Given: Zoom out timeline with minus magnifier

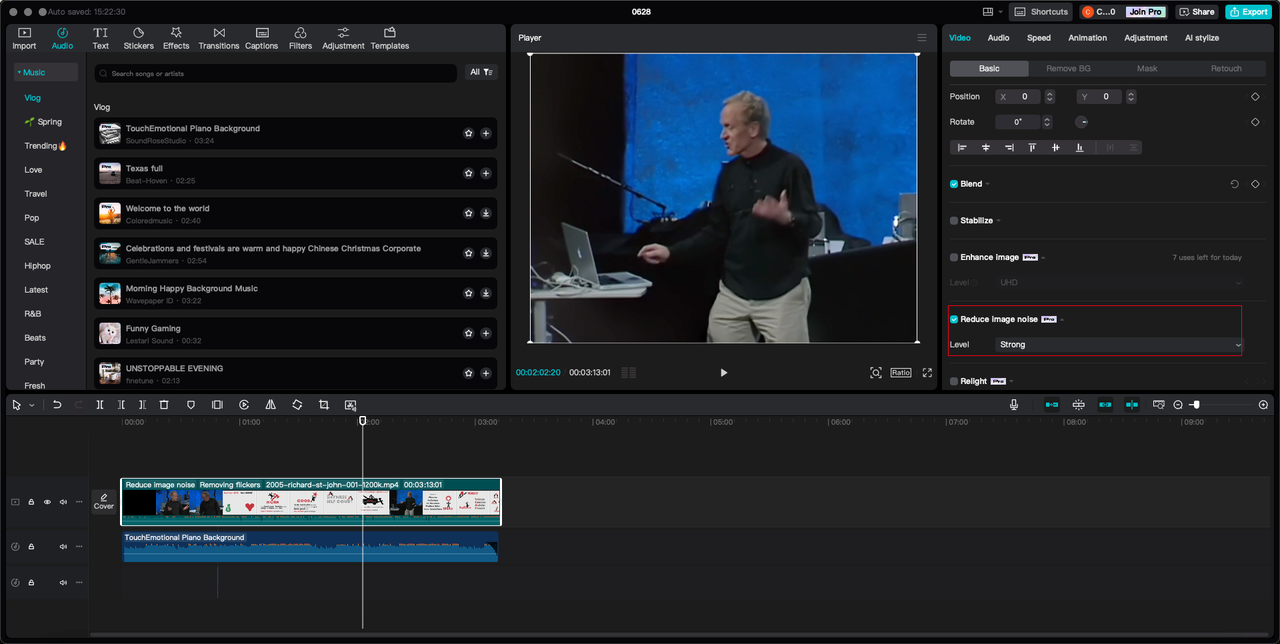Looking at the screenshot, I should [1178, 405].
